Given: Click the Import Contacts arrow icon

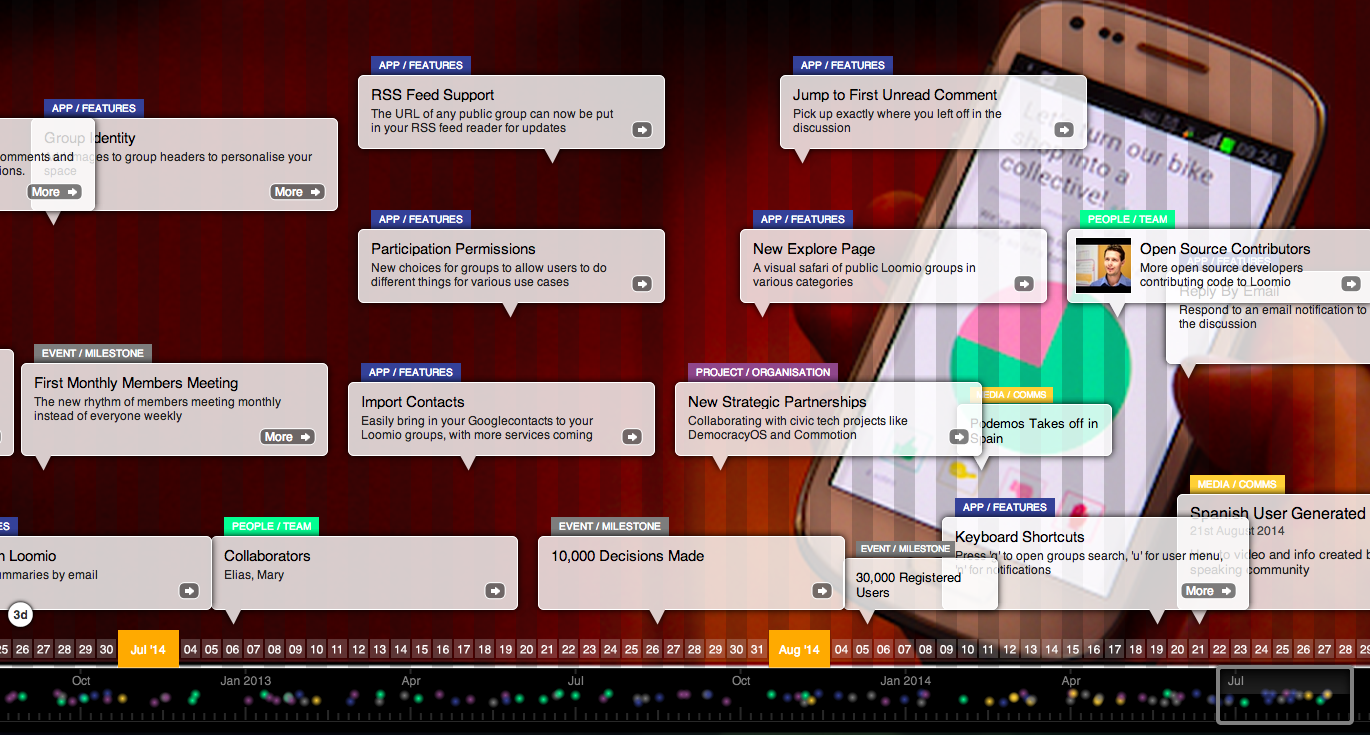Looking at the screenshot, I should pyautogui.click(x=632, y=436).
